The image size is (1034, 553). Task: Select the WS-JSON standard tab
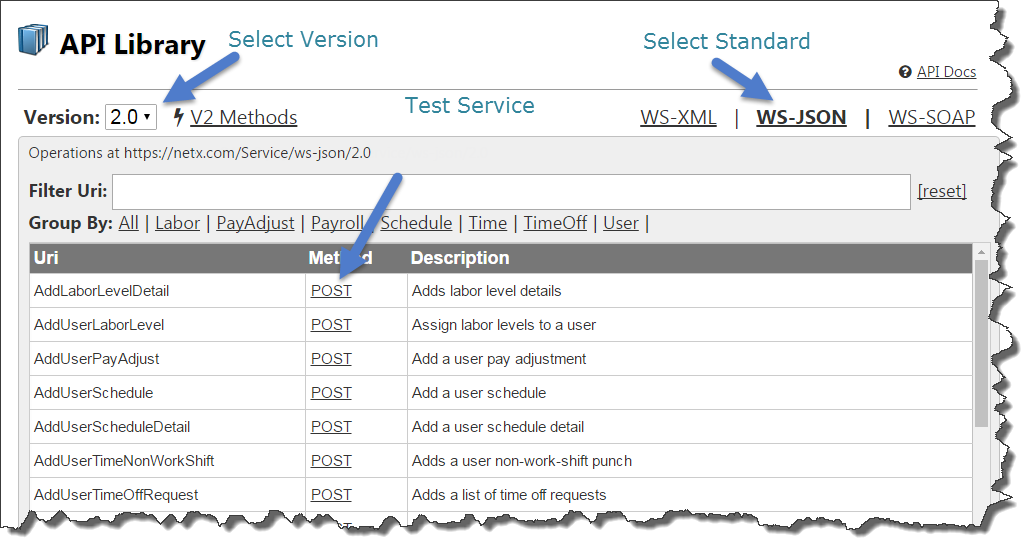click(801, 117)
